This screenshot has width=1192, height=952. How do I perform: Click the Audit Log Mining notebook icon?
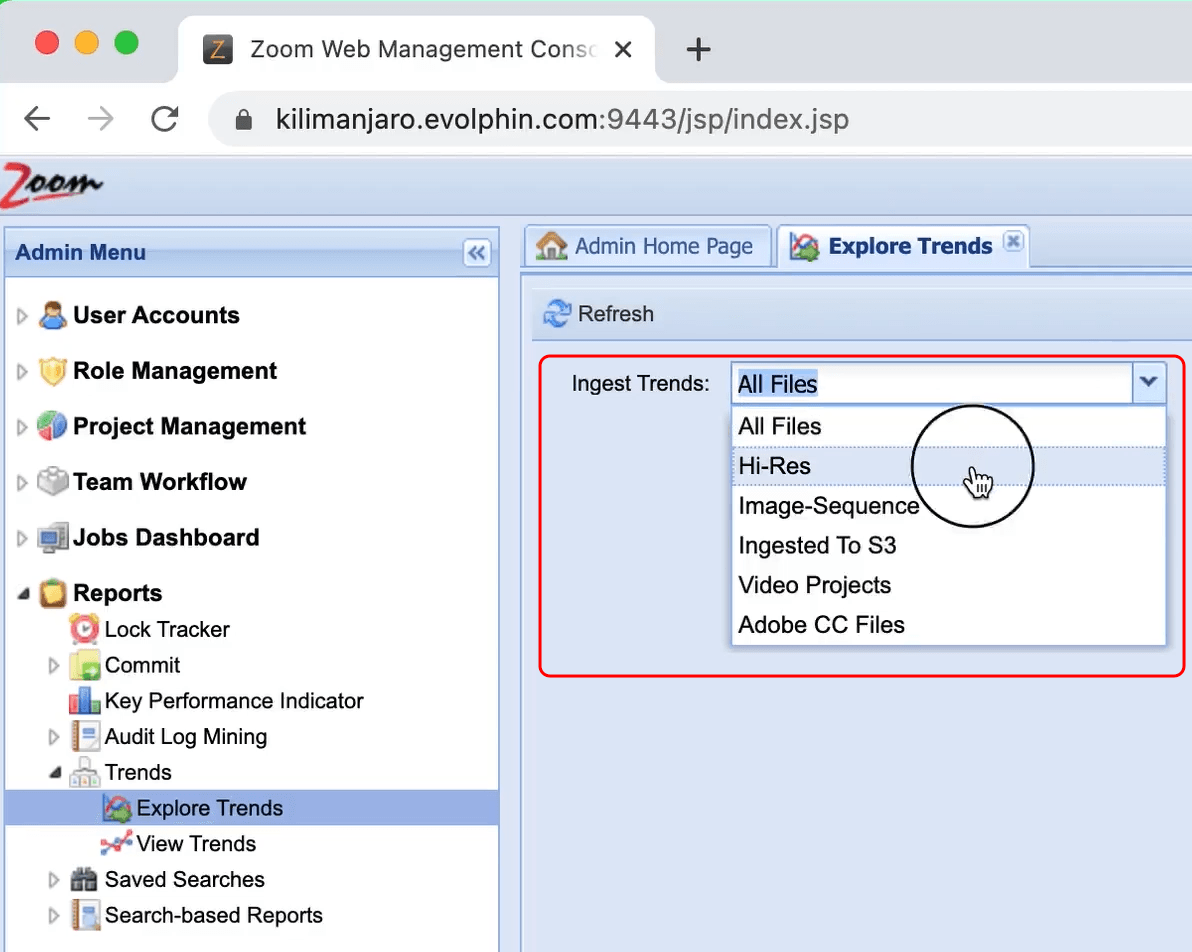84,736
